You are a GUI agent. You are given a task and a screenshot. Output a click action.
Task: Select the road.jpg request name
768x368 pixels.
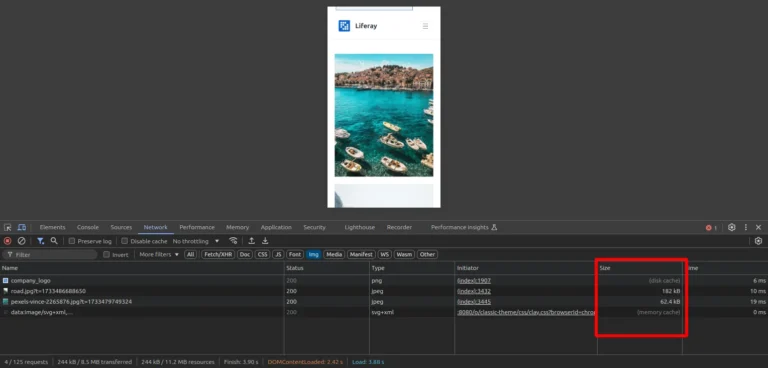(48, 291)
